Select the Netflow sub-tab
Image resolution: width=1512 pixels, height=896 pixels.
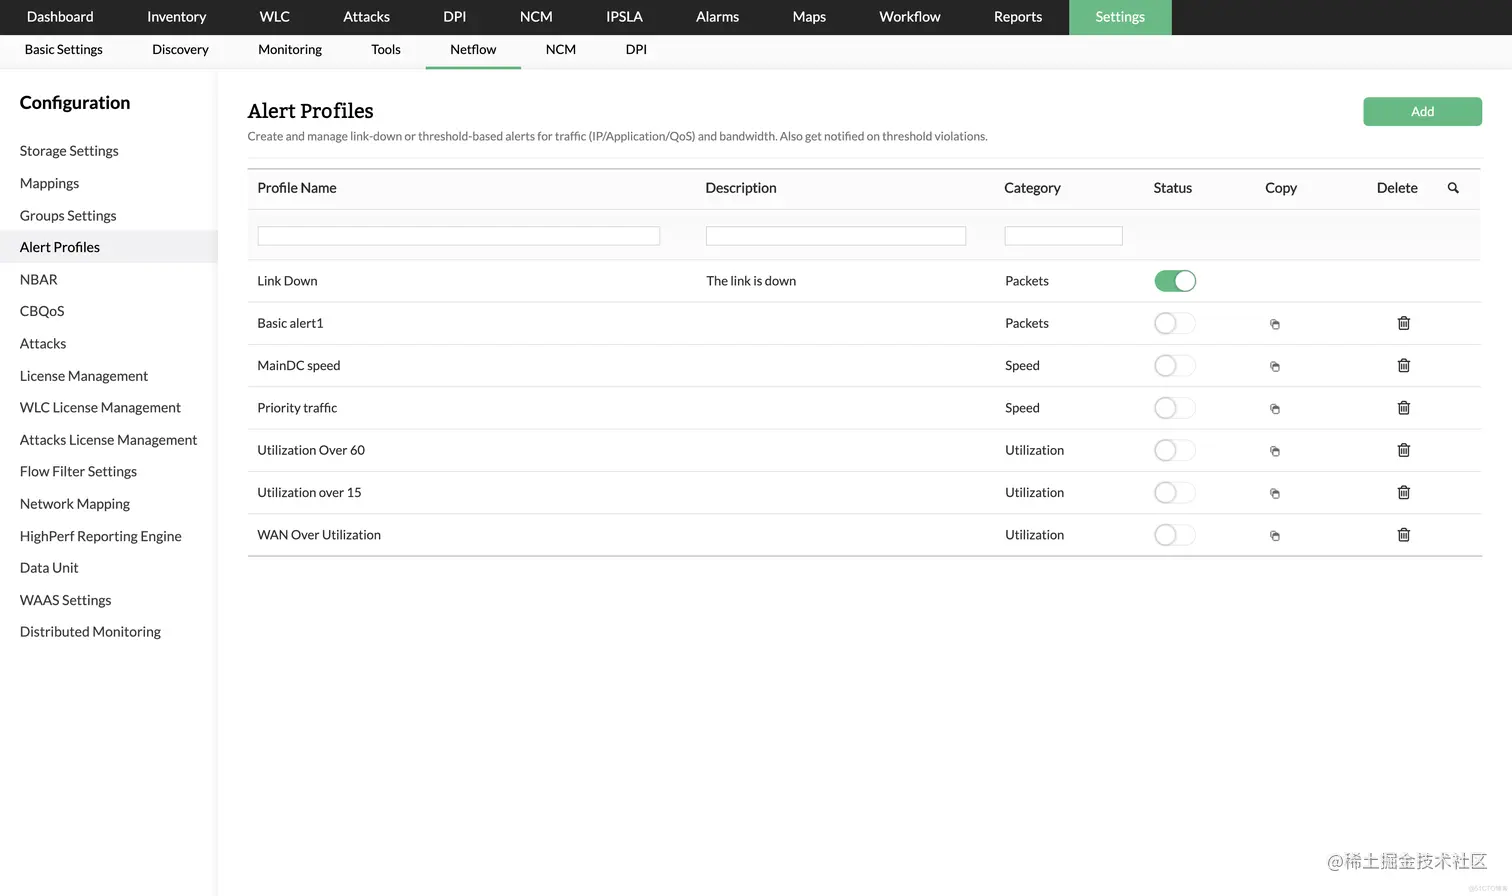pyautogui.click(x=473, y=50)
